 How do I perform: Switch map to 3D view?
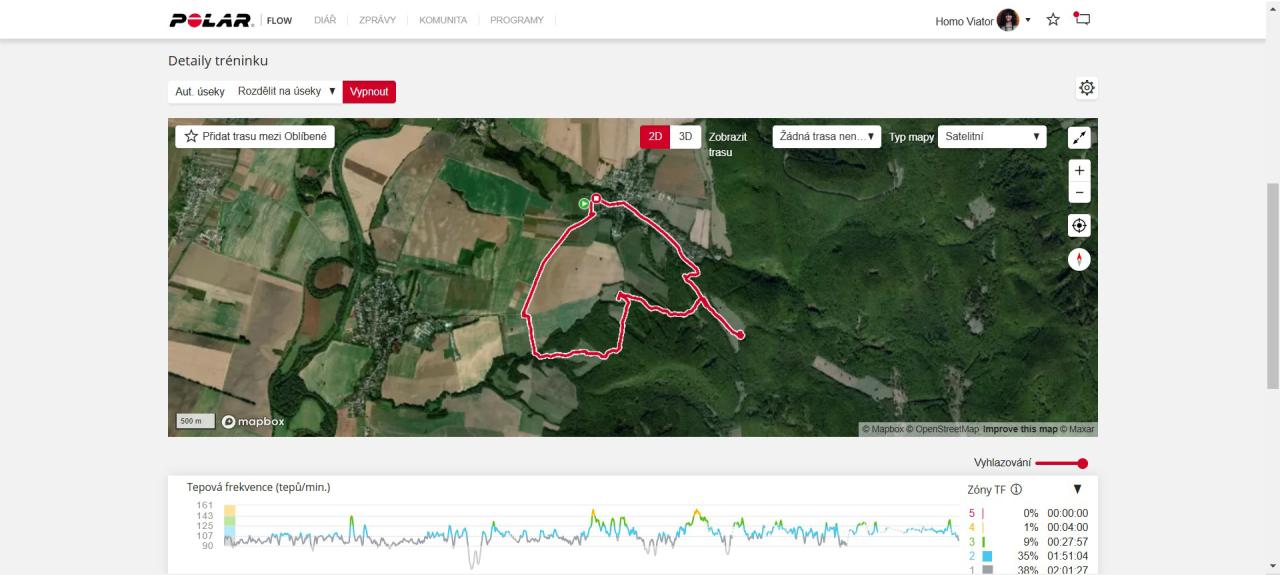(685, 137)
